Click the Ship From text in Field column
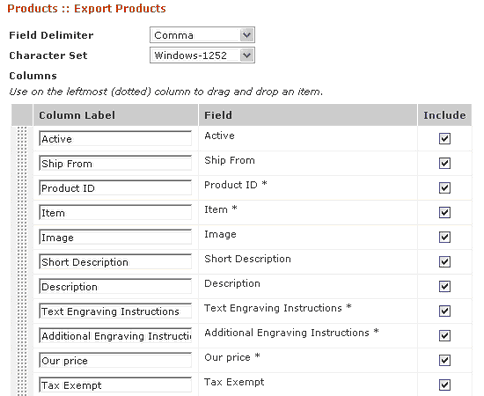The width and height of the screenshot is (484, 396). 230,160
